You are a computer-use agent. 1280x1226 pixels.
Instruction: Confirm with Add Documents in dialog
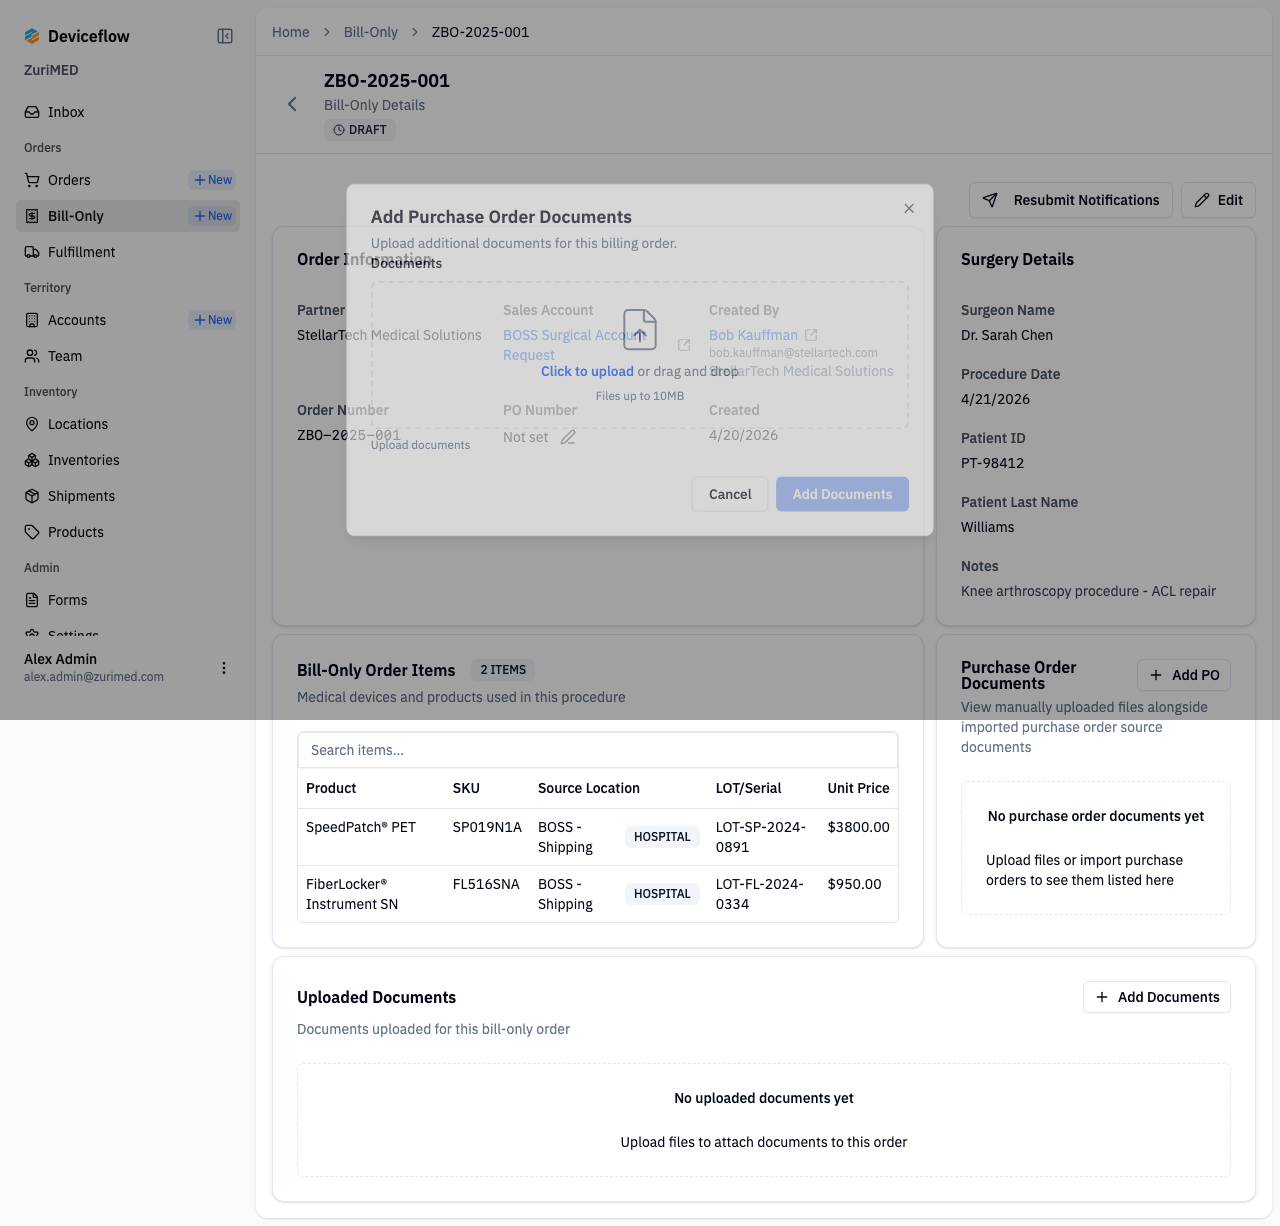pos(842,494)
